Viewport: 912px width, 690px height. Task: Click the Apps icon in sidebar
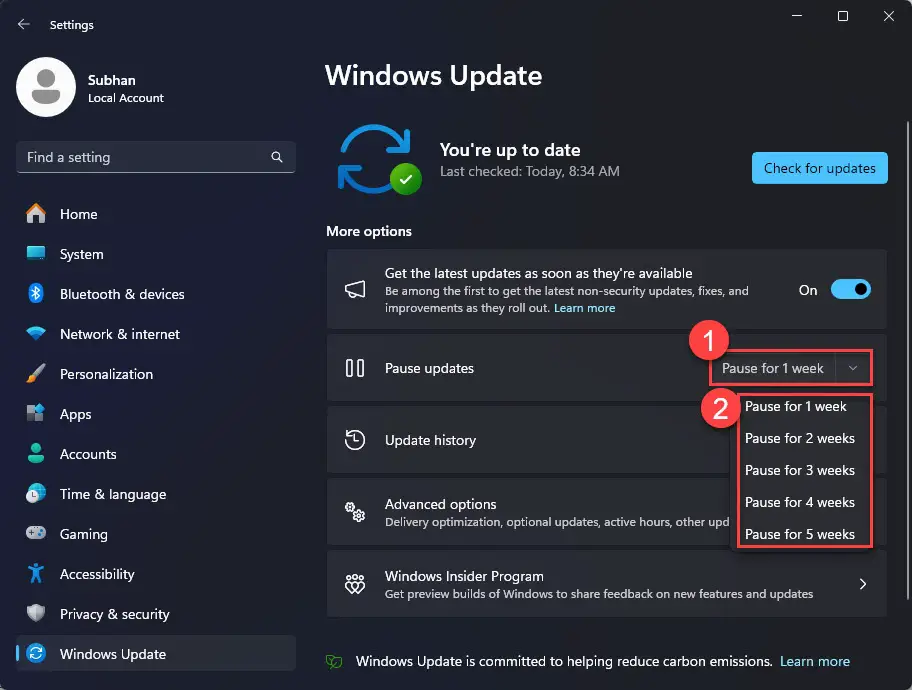[35, 413]
